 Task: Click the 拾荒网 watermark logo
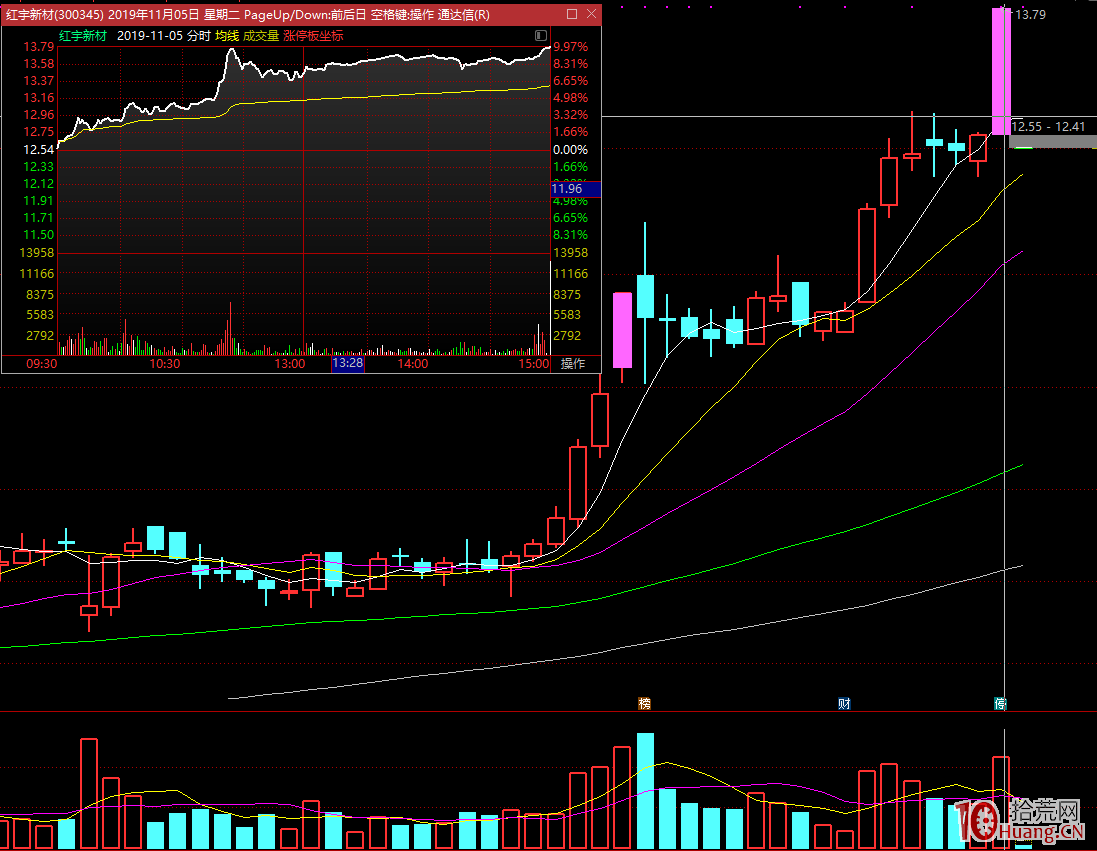[x=1020, y=820]
